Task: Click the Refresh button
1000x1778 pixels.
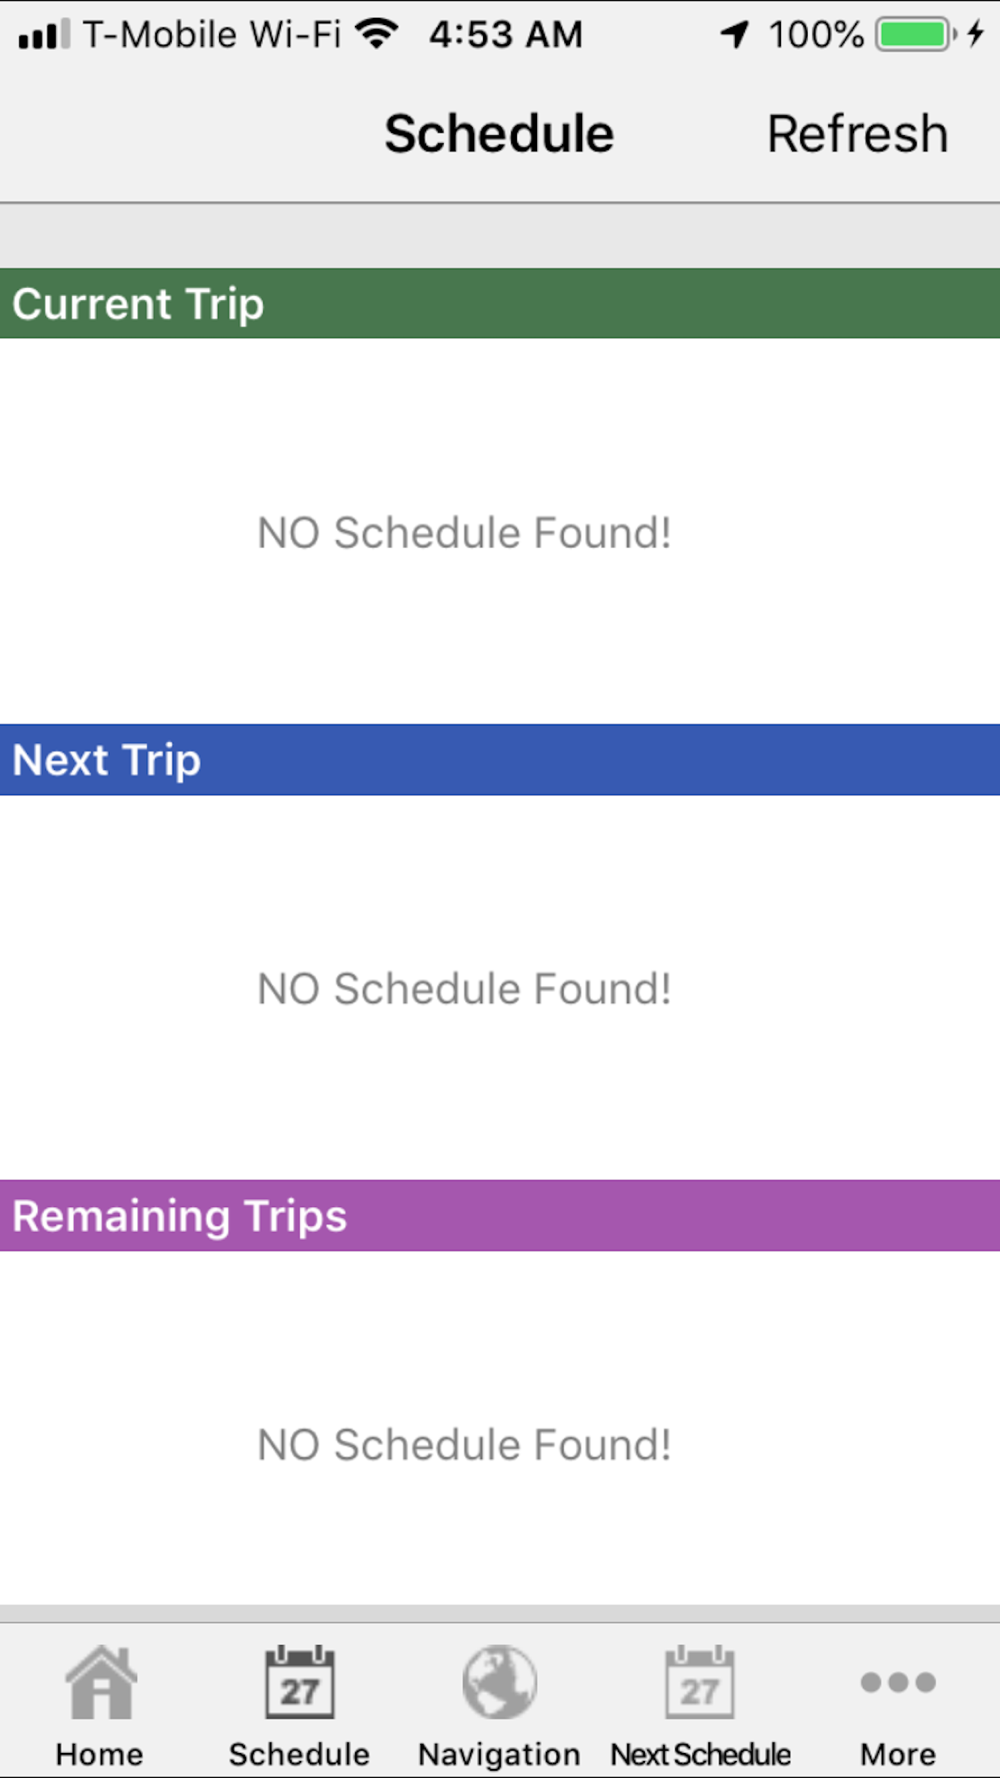Action: (x=857, y=134)
